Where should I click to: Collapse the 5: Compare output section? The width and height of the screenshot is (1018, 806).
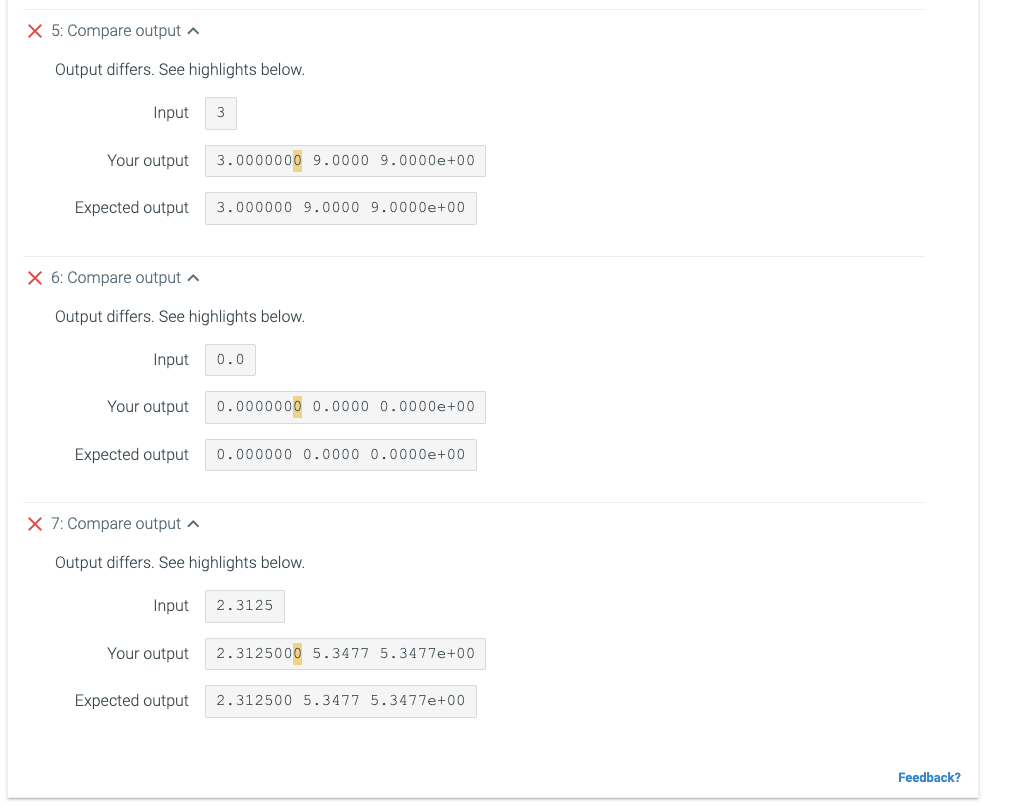(x=193, y=31)
